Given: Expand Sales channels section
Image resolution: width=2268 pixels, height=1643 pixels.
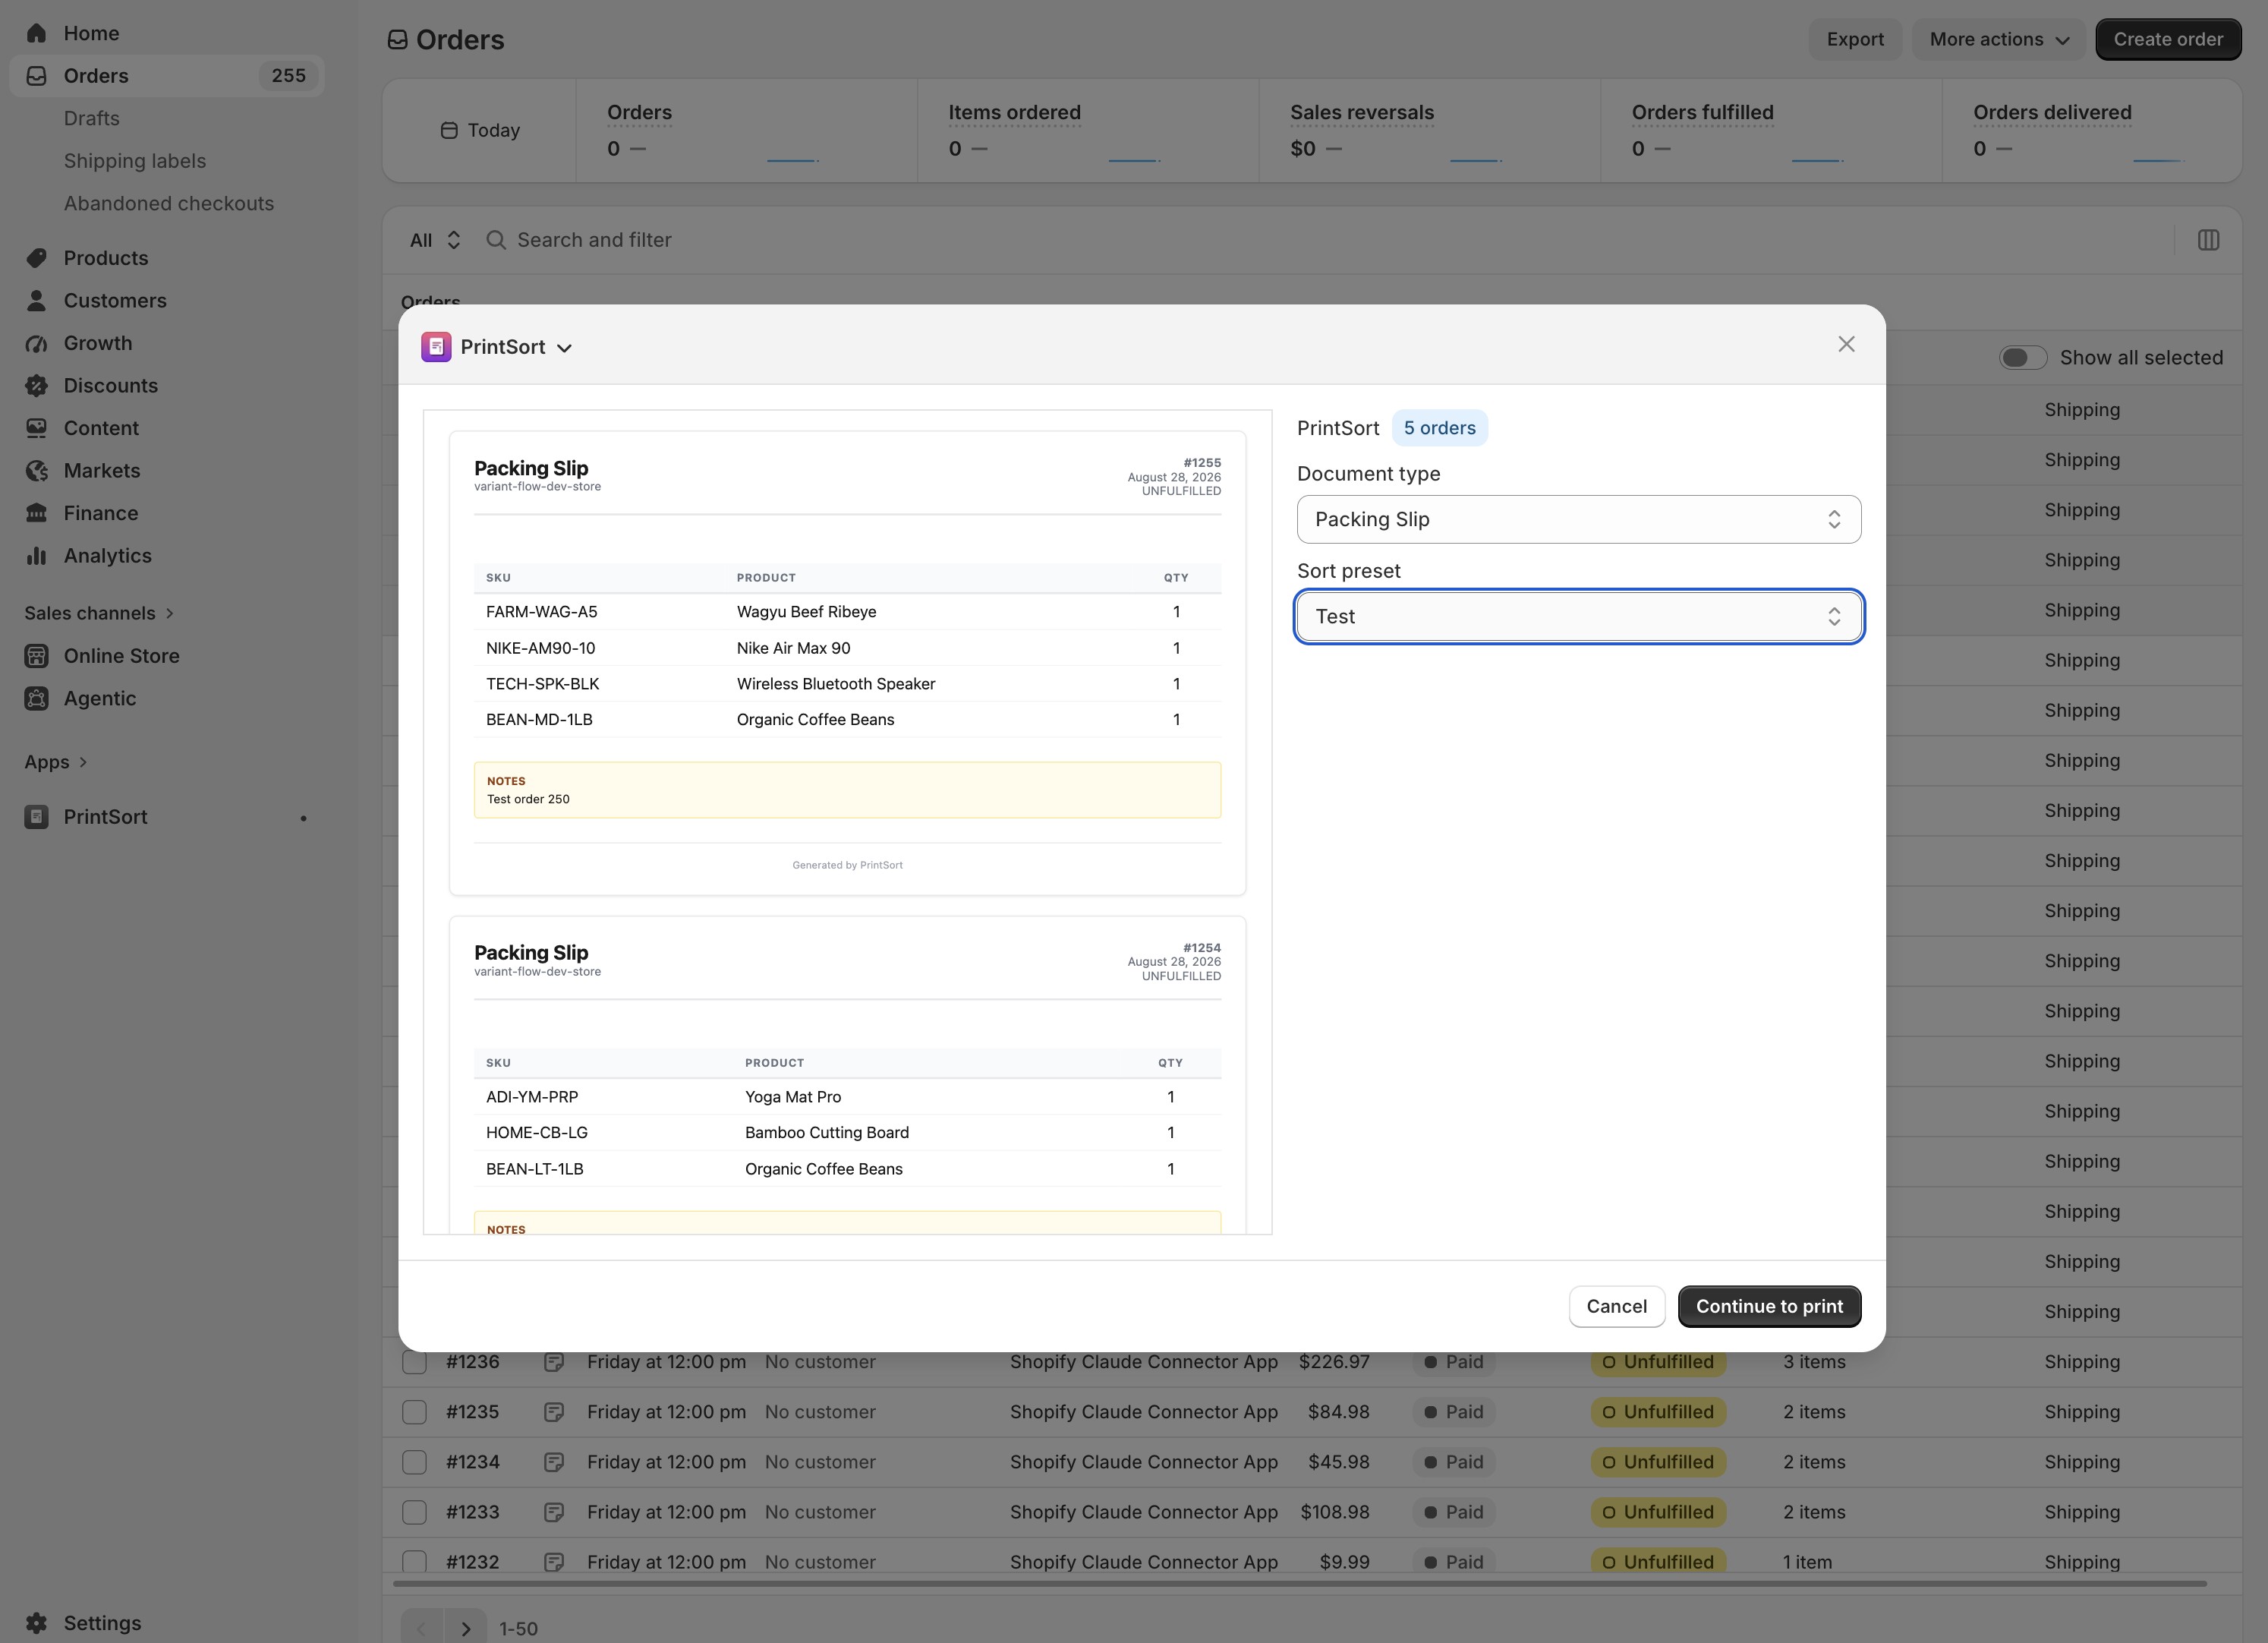Looking at the screenshot, I should [99, 613].
